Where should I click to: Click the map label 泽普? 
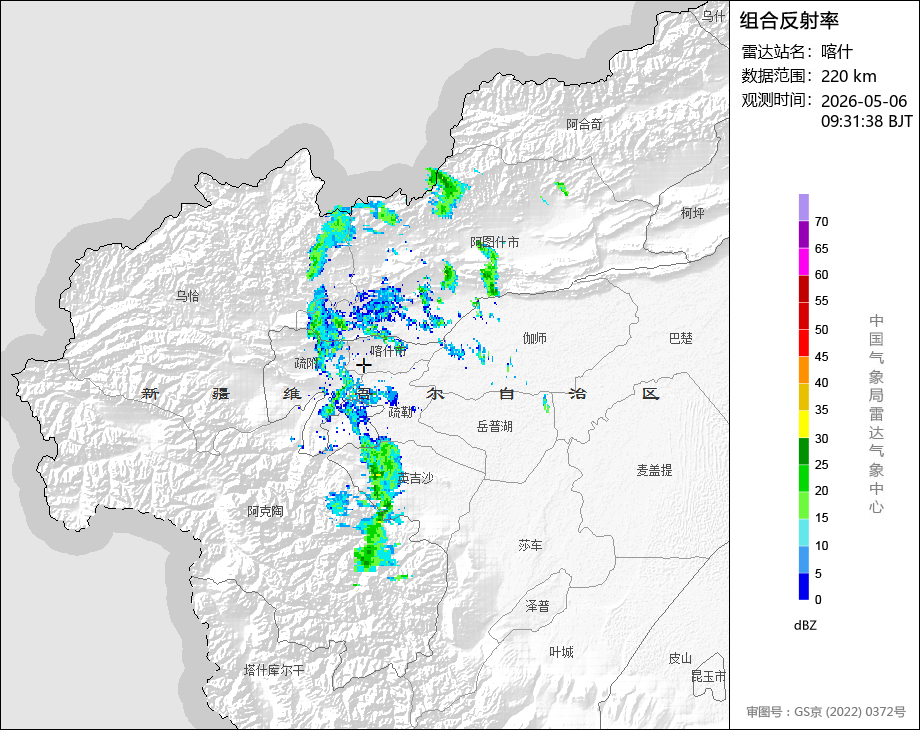537,606
